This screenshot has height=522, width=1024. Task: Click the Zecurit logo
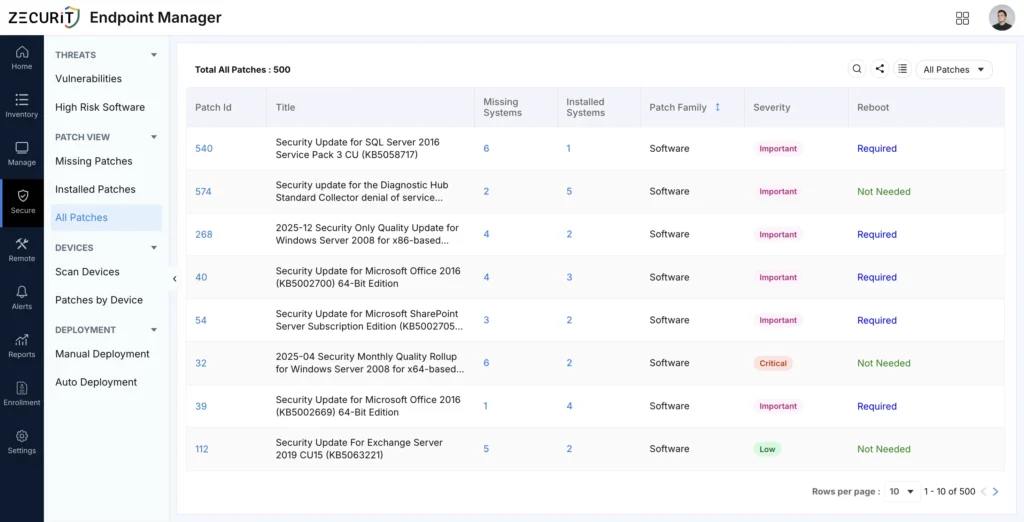pyautogui.click(x=44, y=18)
